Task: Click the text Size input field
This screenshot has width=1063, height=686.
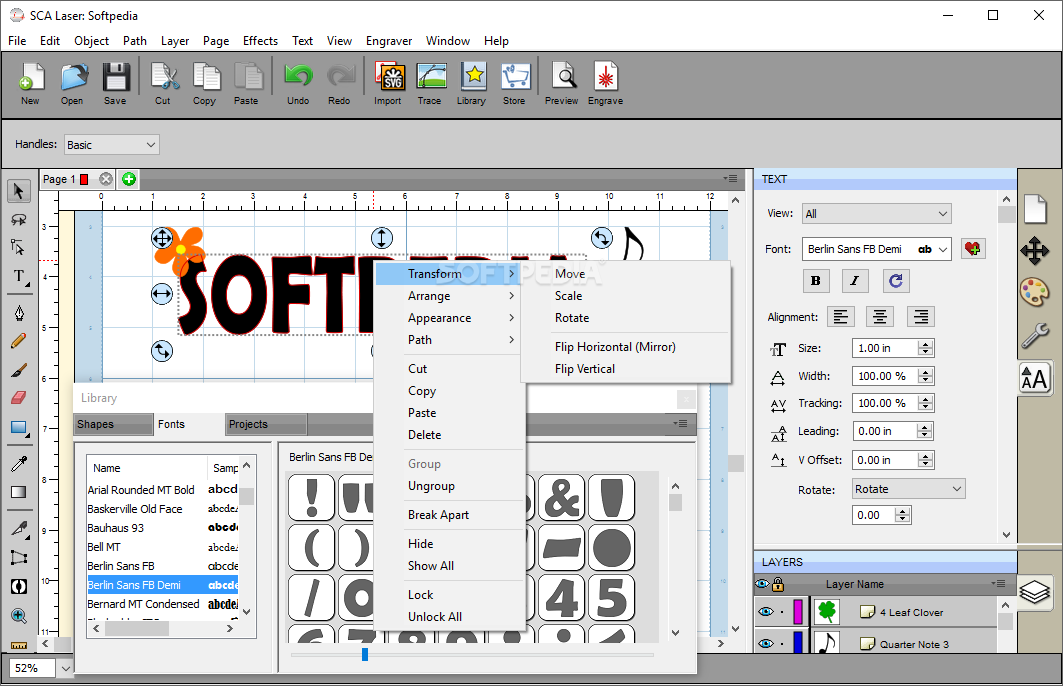Action: [x=884, y=348]
